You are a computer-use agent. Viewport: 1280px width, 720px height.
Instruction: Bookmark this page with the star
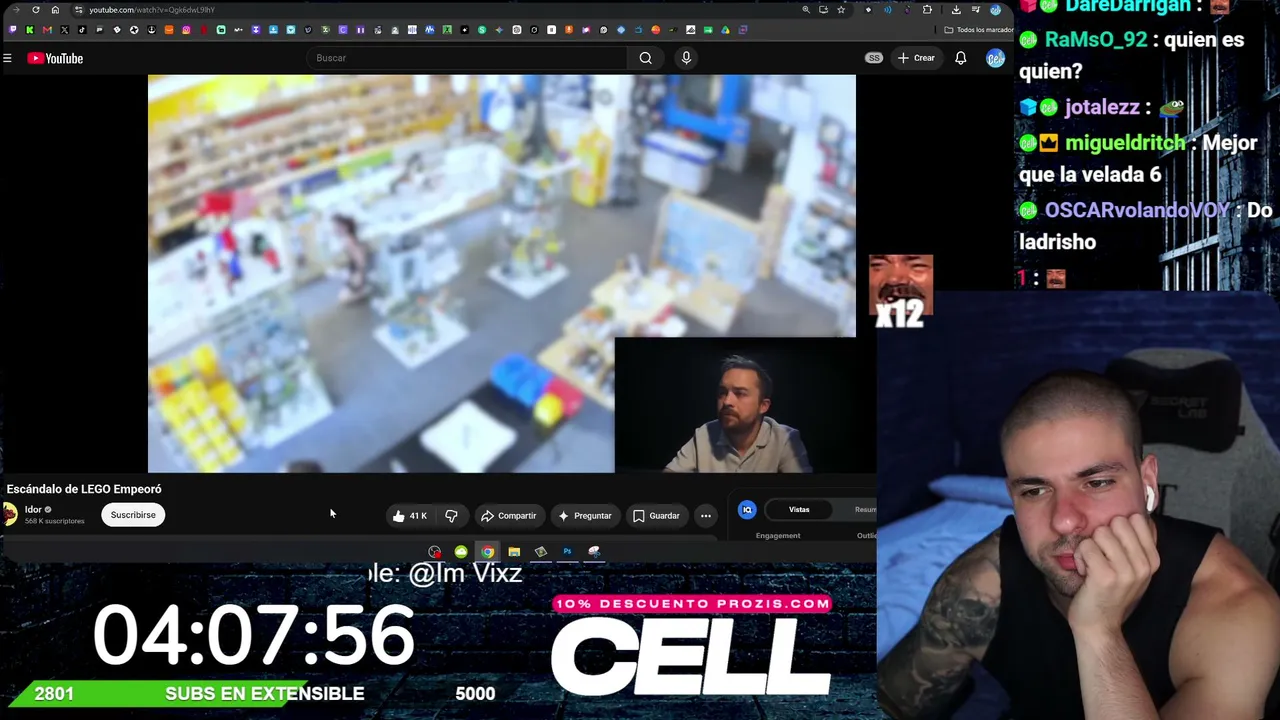click(x=841, y=10)
